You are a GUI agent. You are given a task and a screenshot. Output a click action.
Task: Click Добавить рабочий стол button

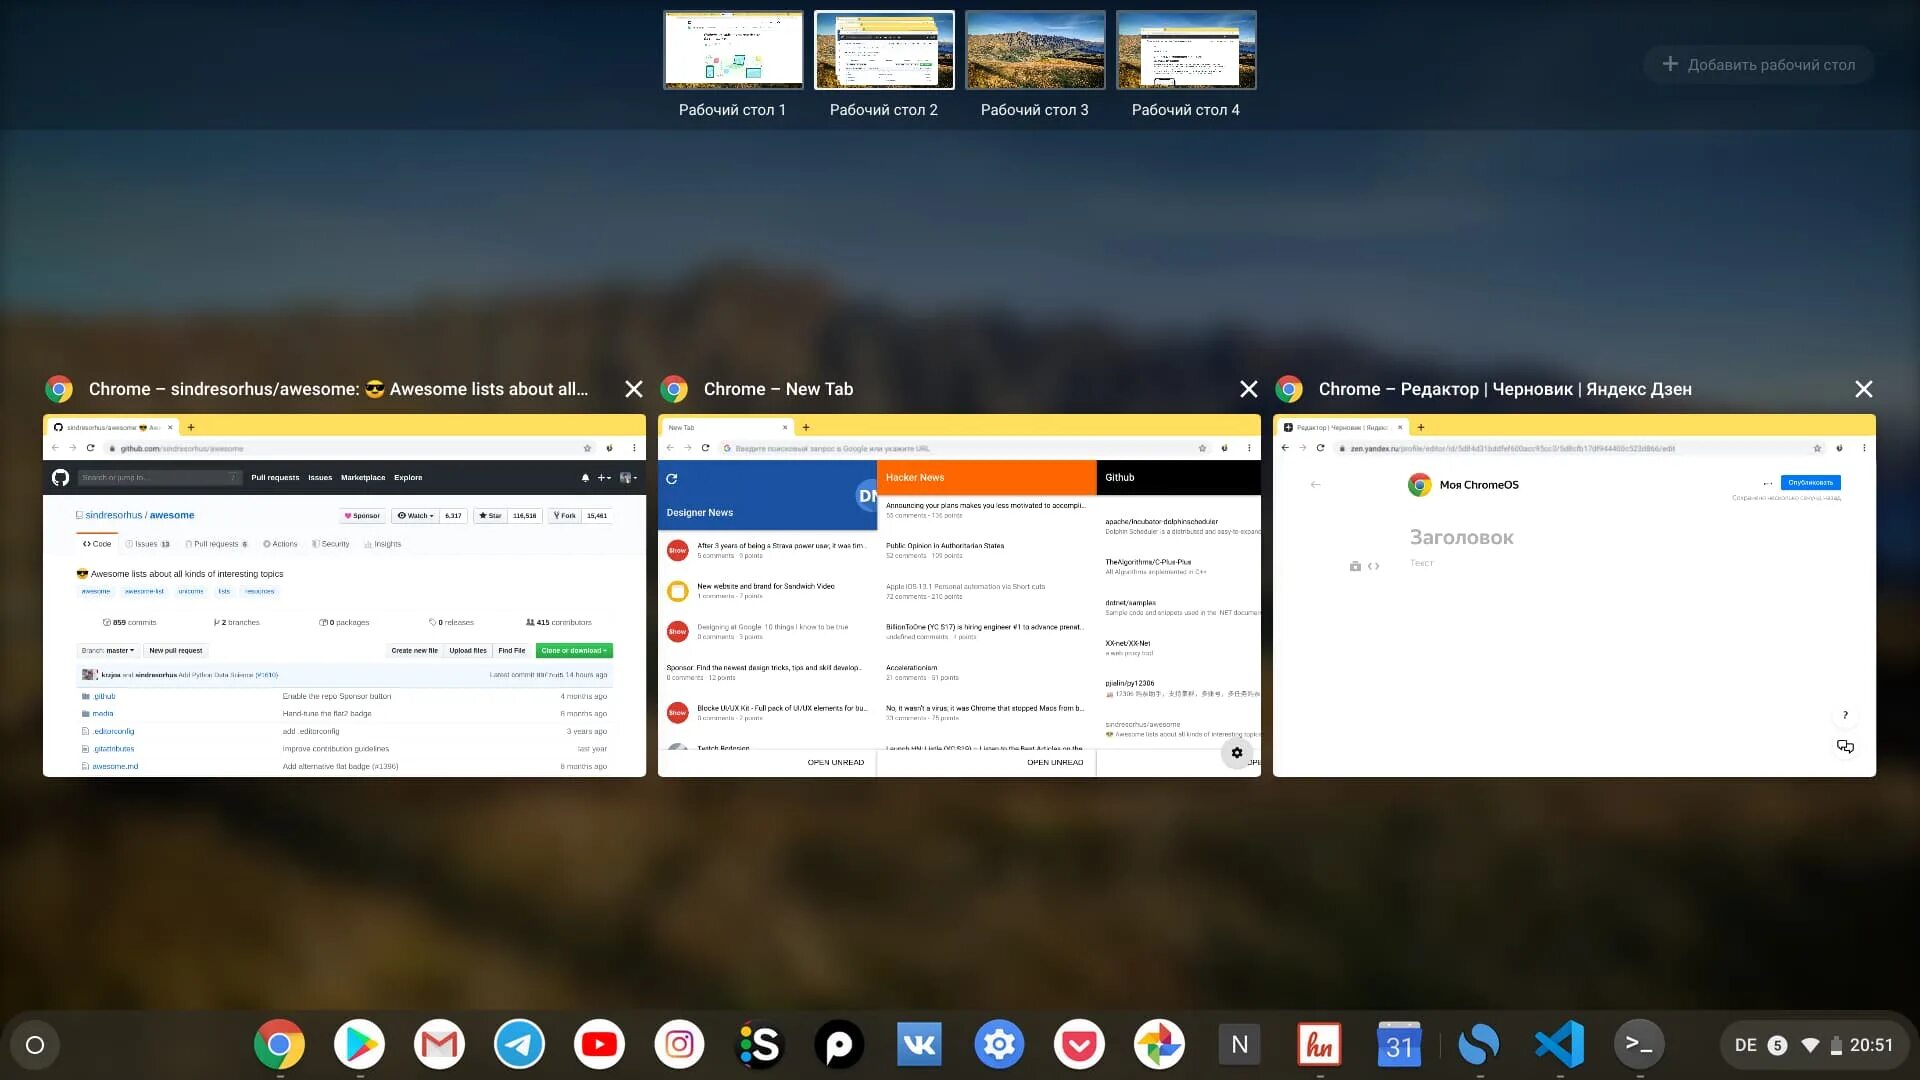click(1758, 65)
